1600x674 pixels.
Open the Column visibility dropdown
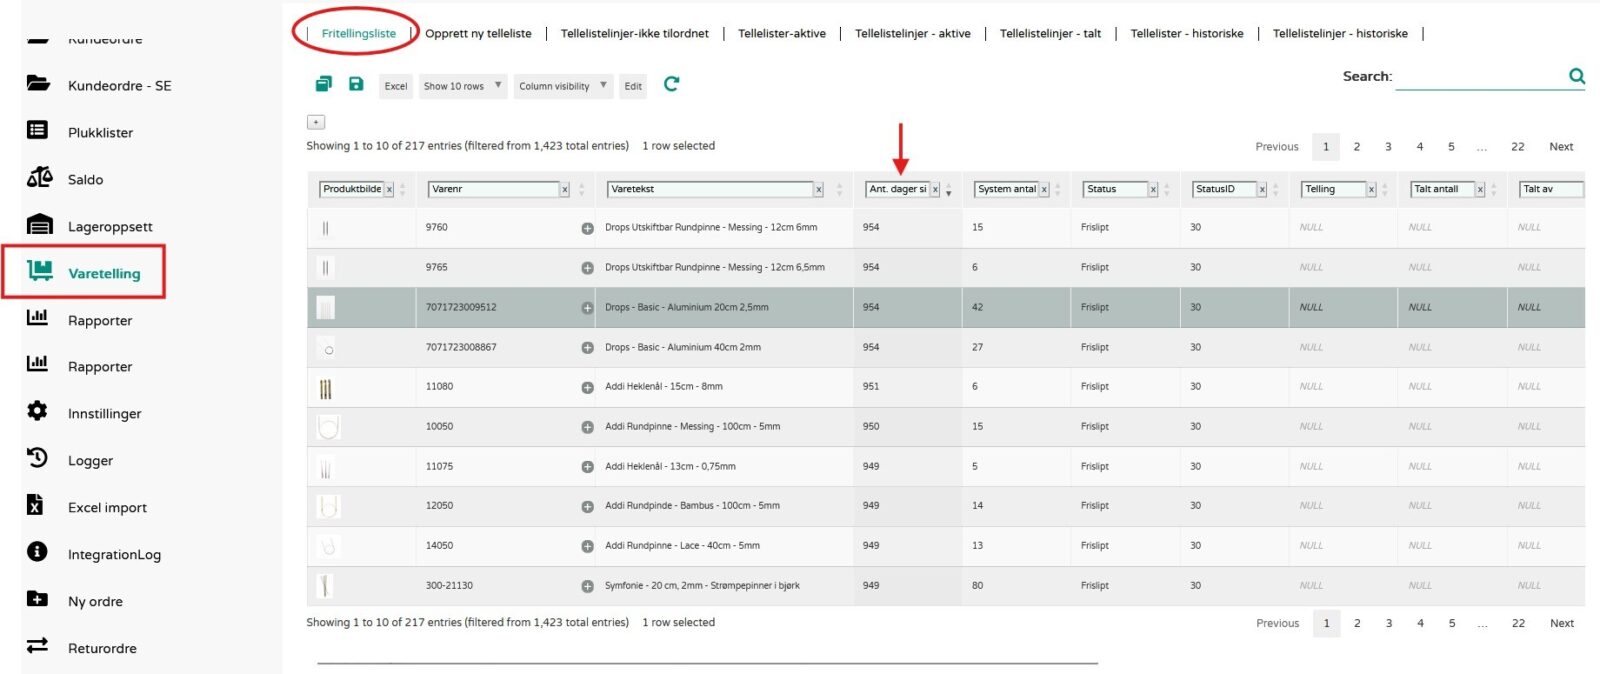tap(563, 86)
